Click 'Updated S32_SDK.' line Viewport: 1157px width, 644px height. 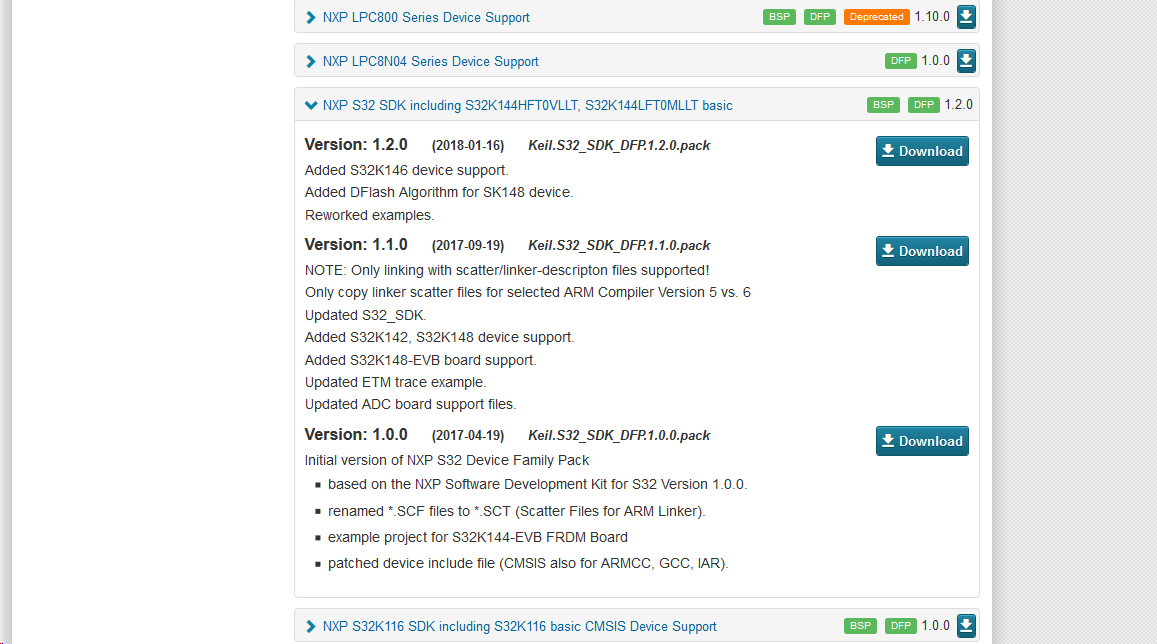pyautogui.click(x=366, y=315)
